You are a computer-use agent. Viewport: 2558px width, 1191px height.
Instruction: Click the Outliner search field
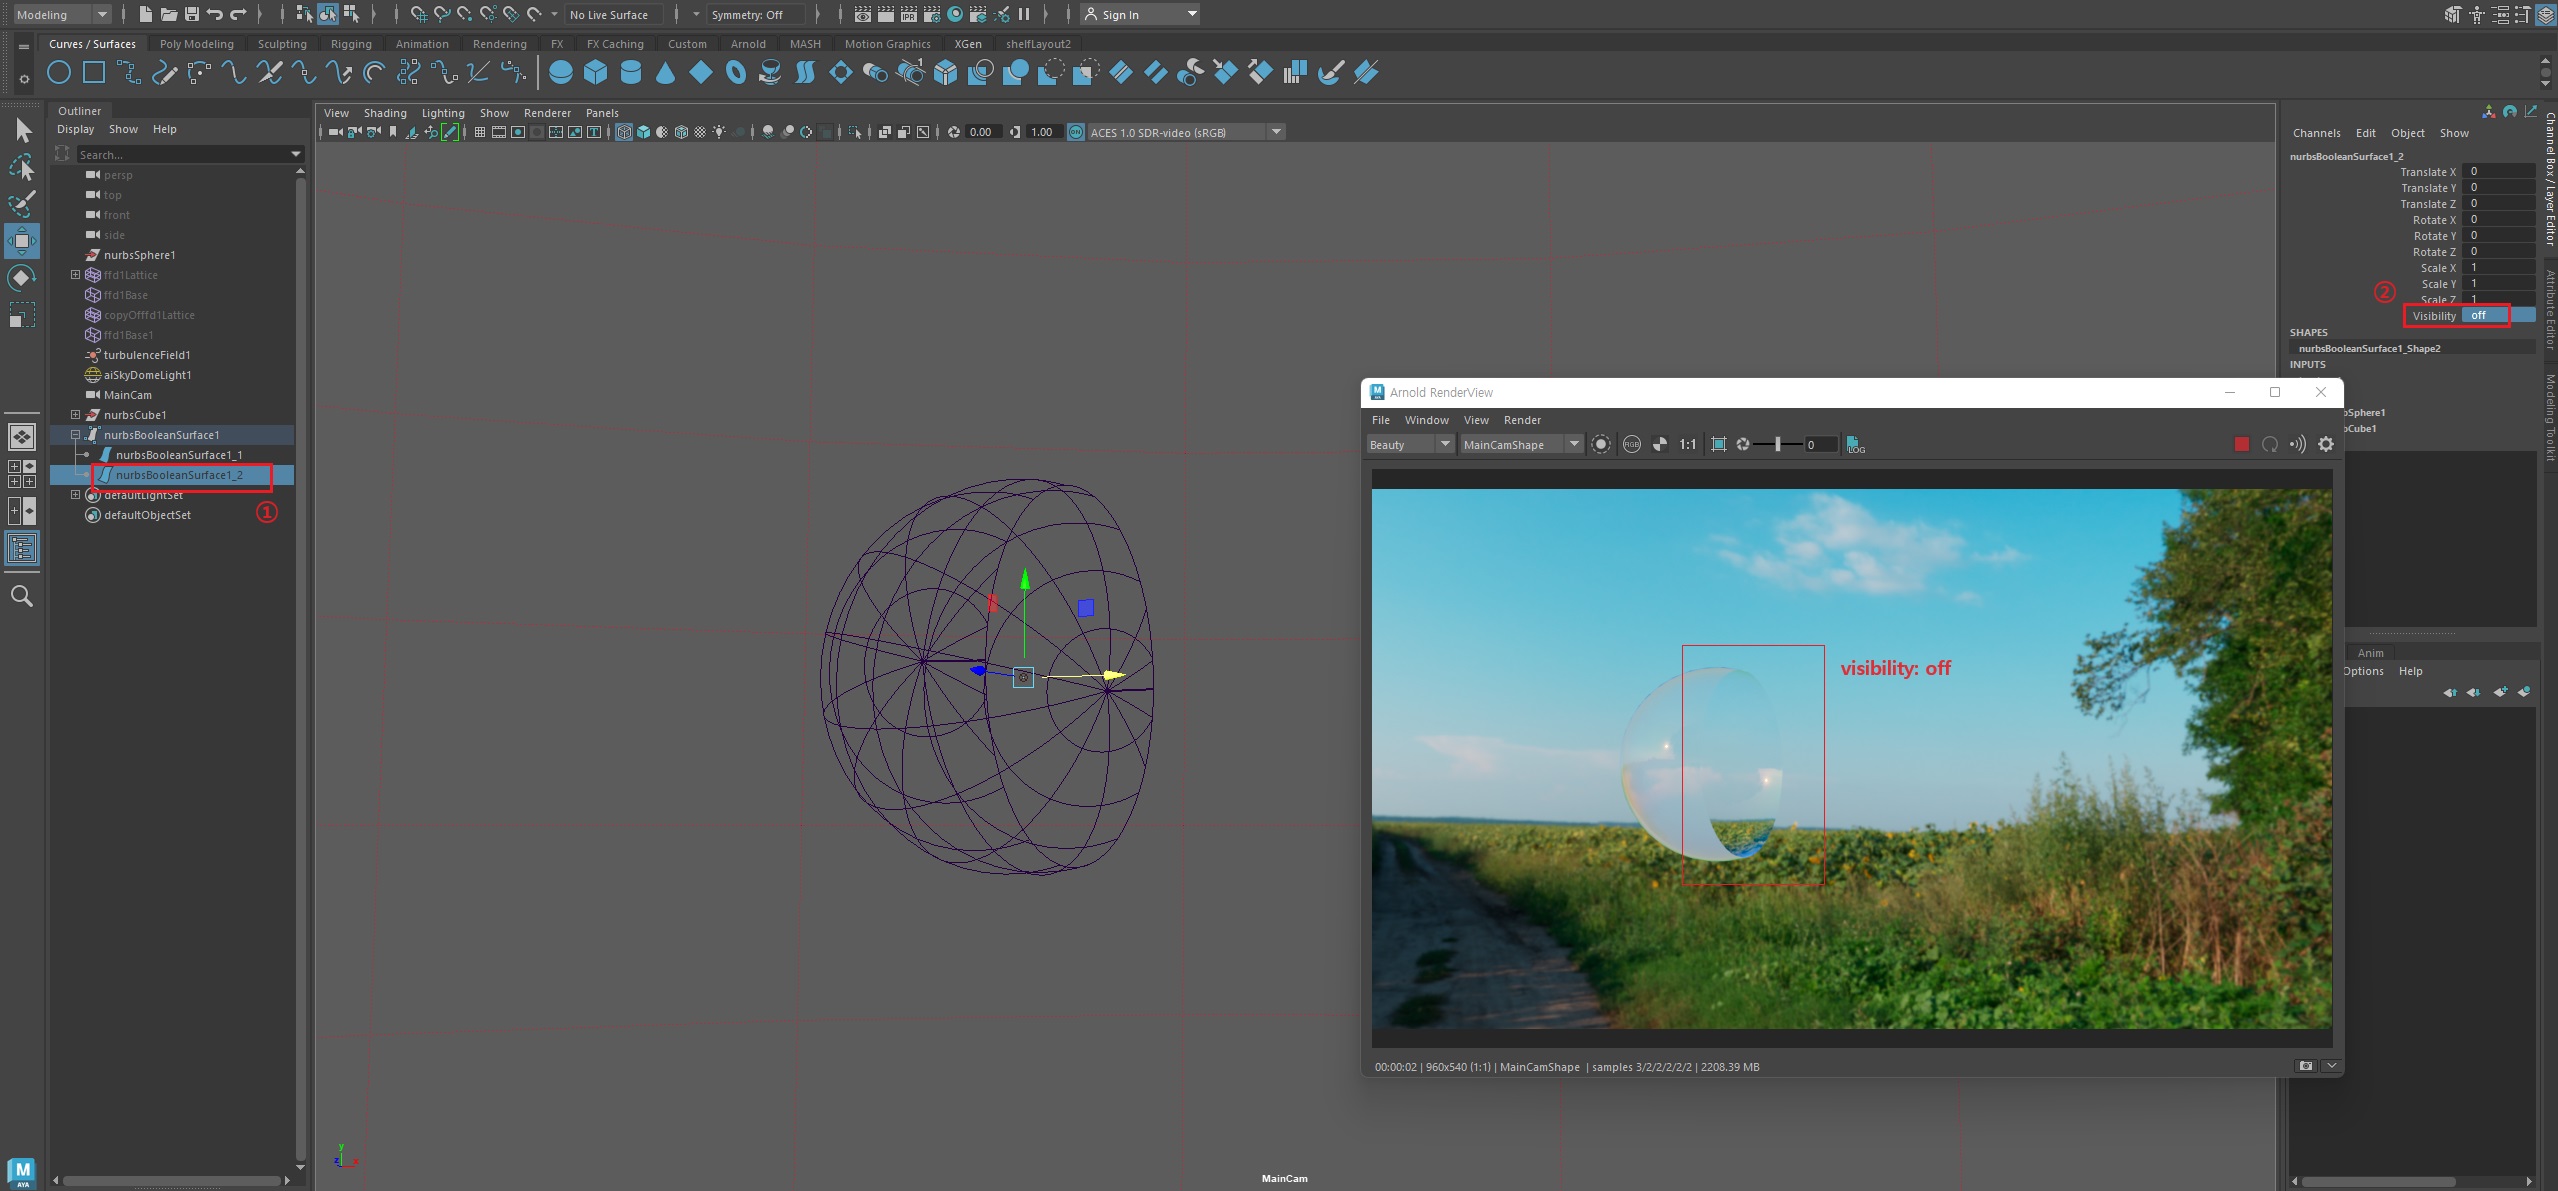click(x=180, y=155)
